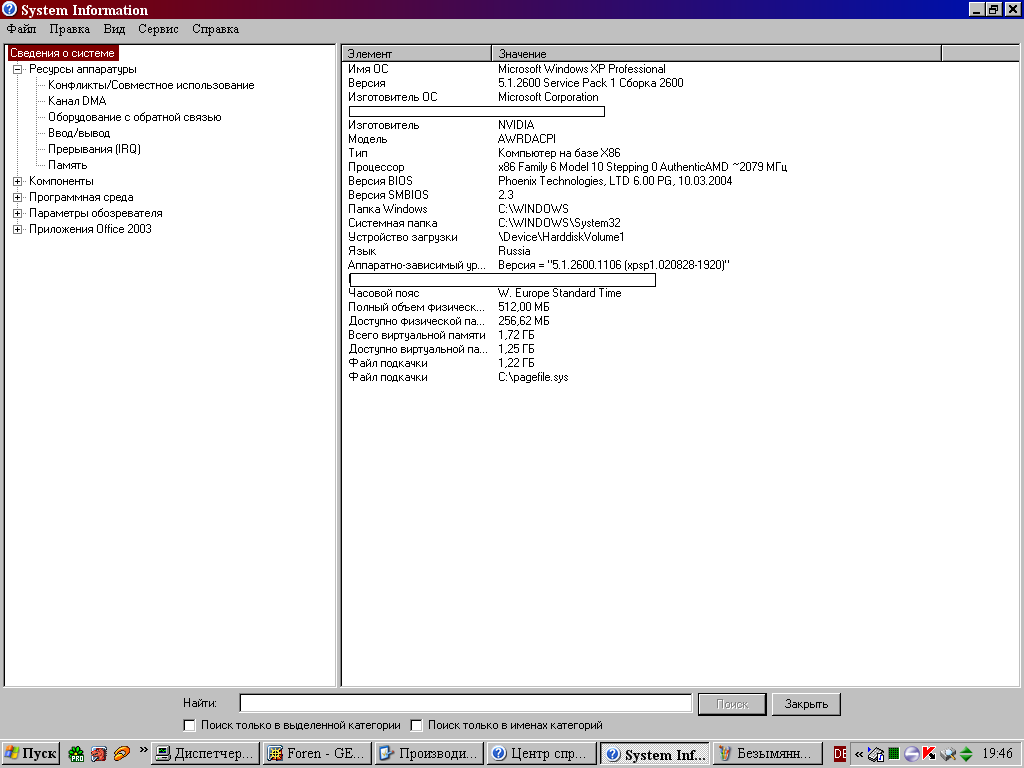
Task: Open the Пуск start button
Action: pyautogui.click(x=31, y=754)
